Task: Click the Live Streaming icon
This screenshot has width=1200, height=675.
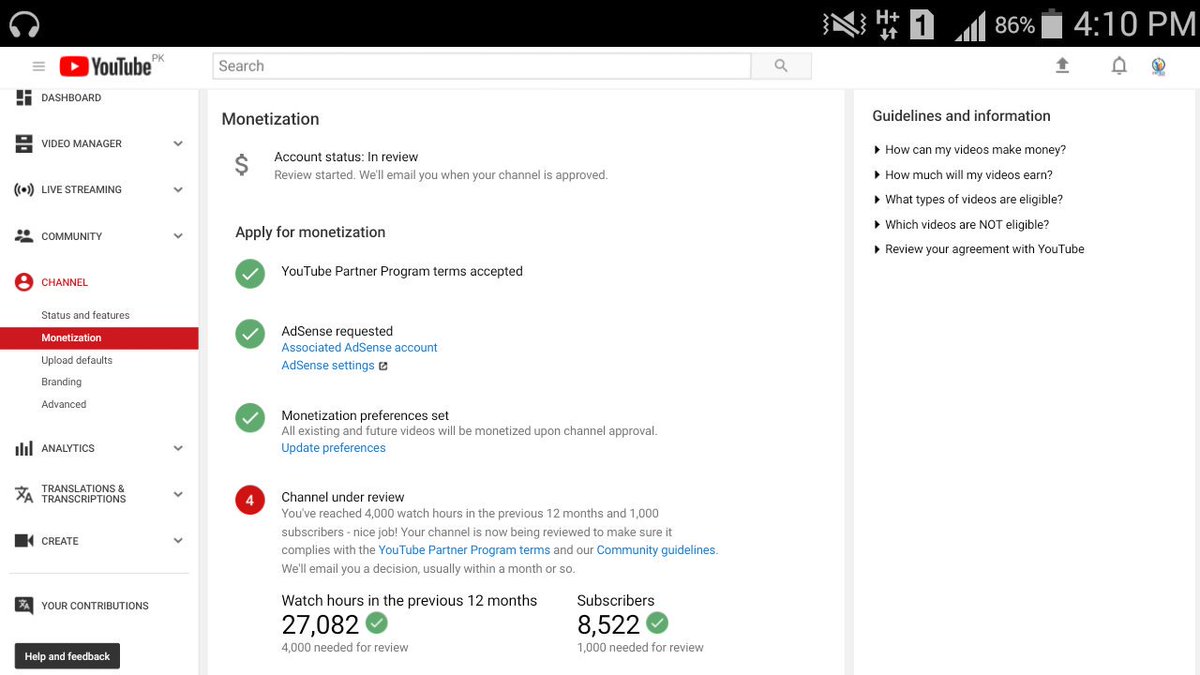Action: coord(24,190)
